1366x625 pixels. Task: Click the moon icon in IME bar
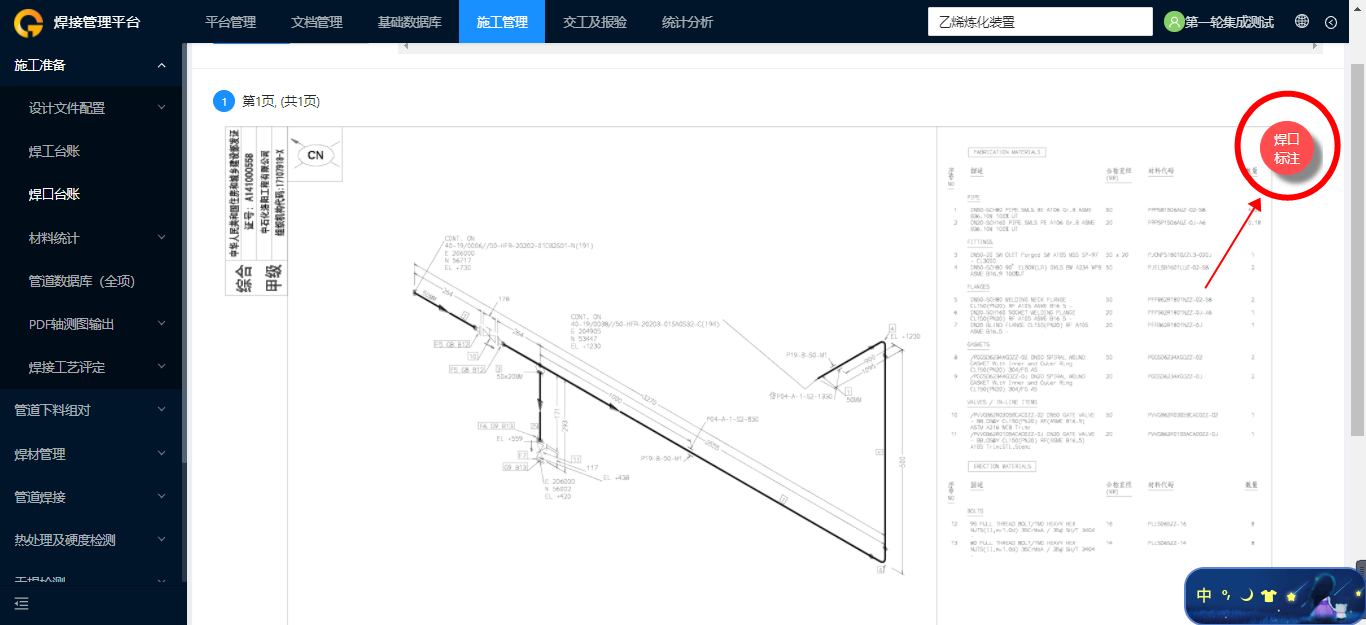click(x=1247, y=595)
